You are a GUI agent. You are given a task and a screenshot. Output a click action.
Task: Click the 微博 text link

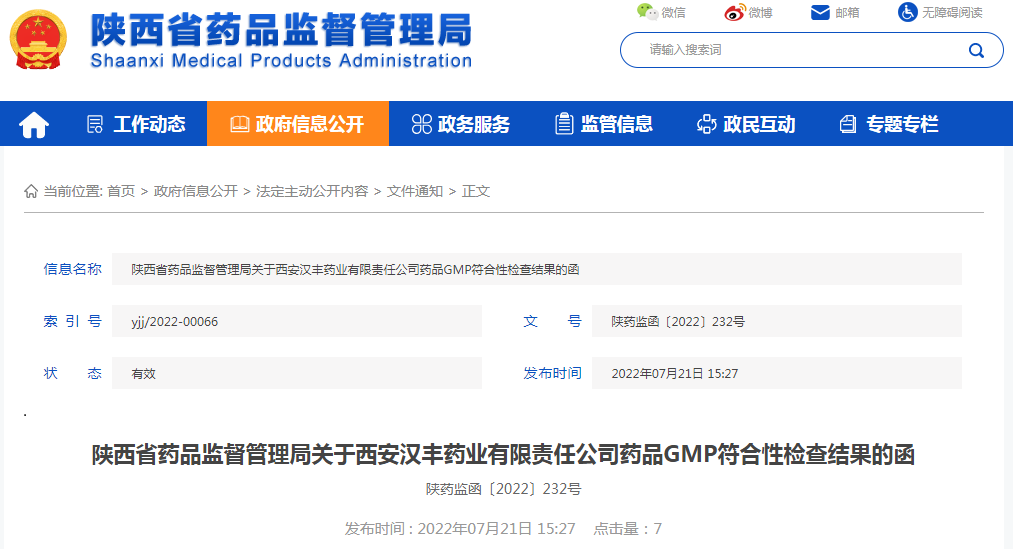pyautogui.click(x=760, y=13)
